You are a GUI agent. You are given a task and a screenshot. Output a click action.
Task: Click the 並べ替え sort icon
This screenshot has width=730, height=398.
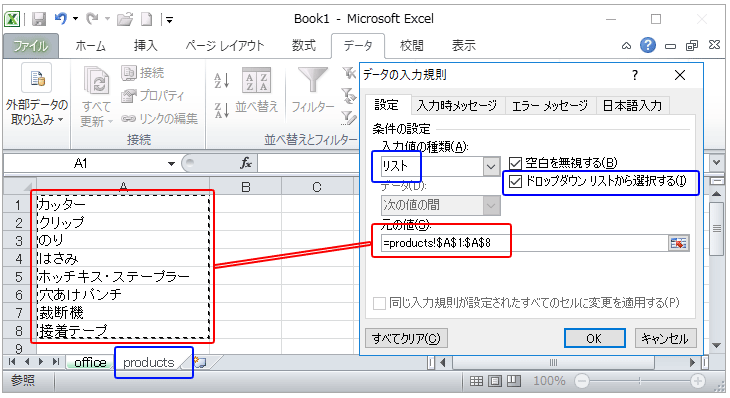[x=256, y=80]
